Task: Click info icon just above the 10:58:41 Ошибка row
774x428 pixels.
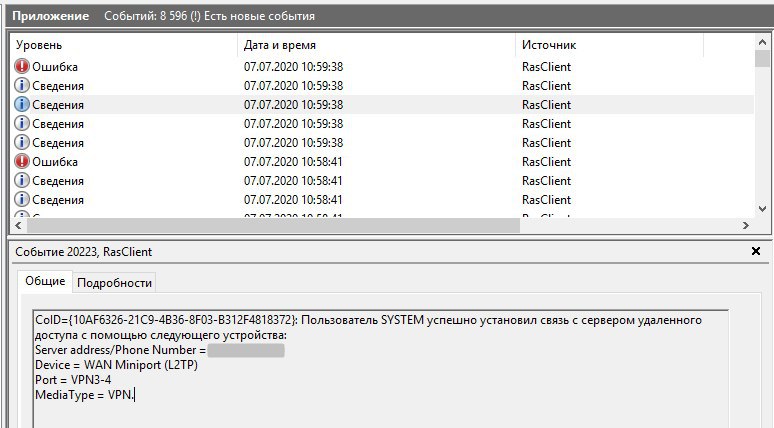Action: 22,143
